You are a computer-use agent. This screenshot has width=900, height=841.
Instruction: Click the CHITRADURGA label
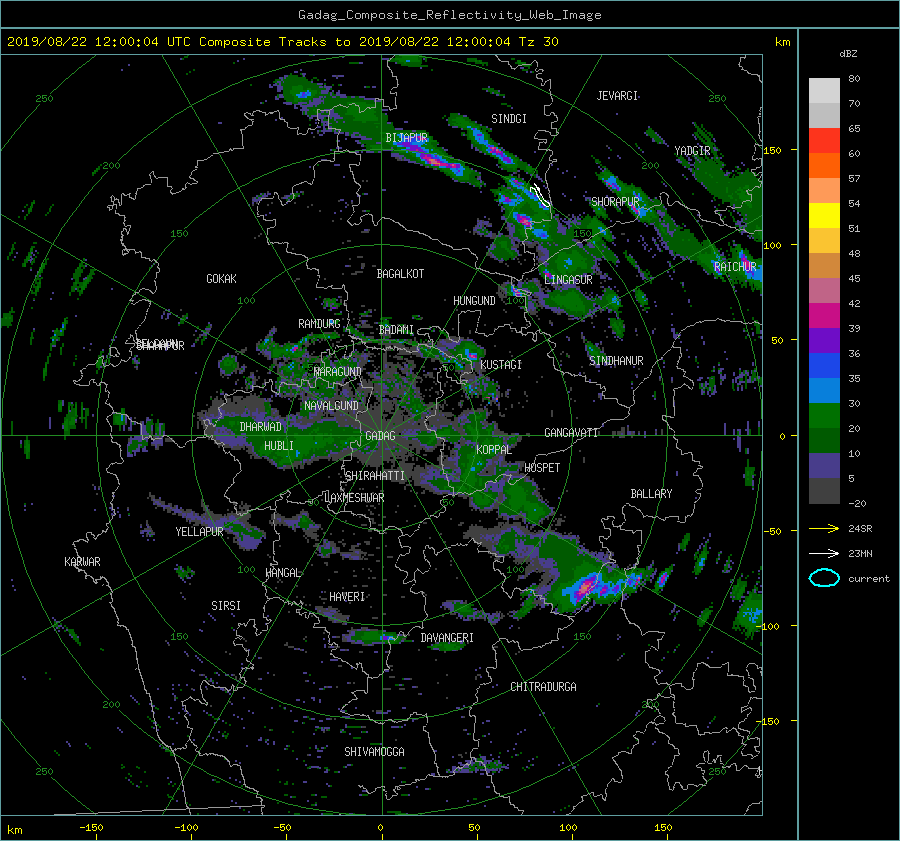543,687
